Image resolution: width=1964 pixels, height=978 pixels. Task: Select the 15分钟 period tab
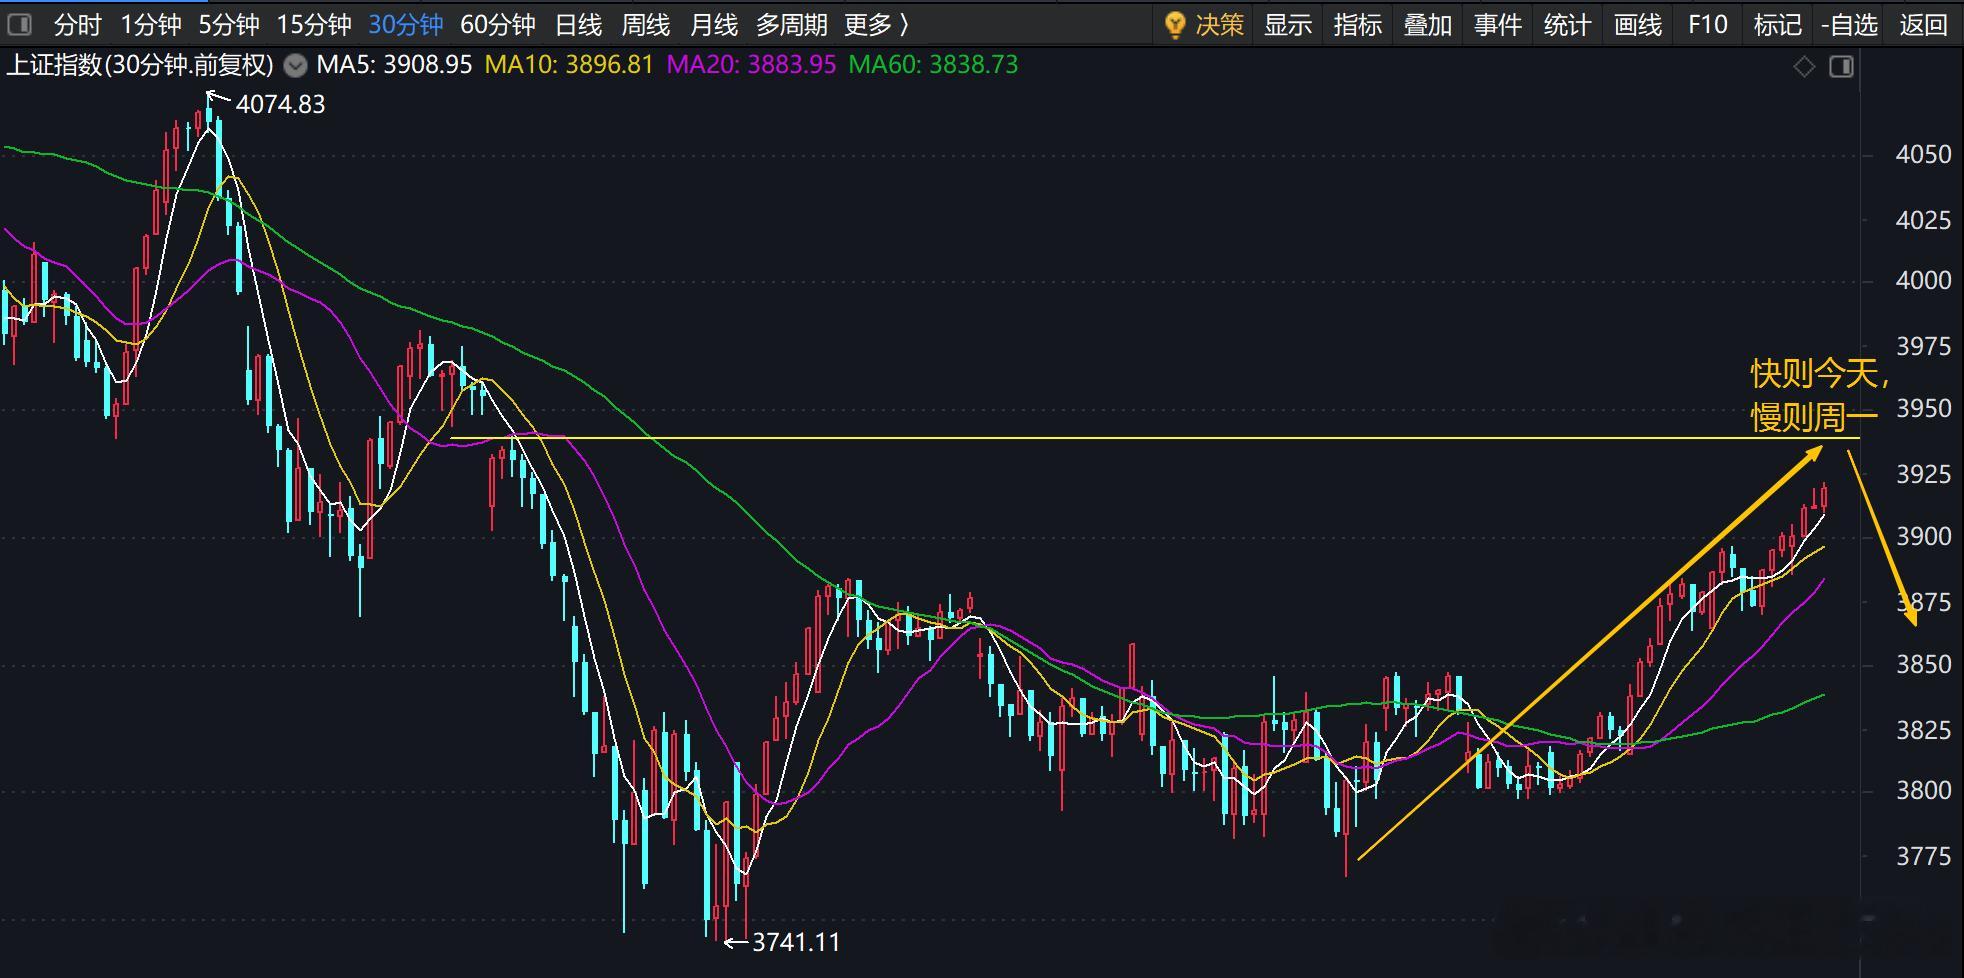(x=313, y=24)
